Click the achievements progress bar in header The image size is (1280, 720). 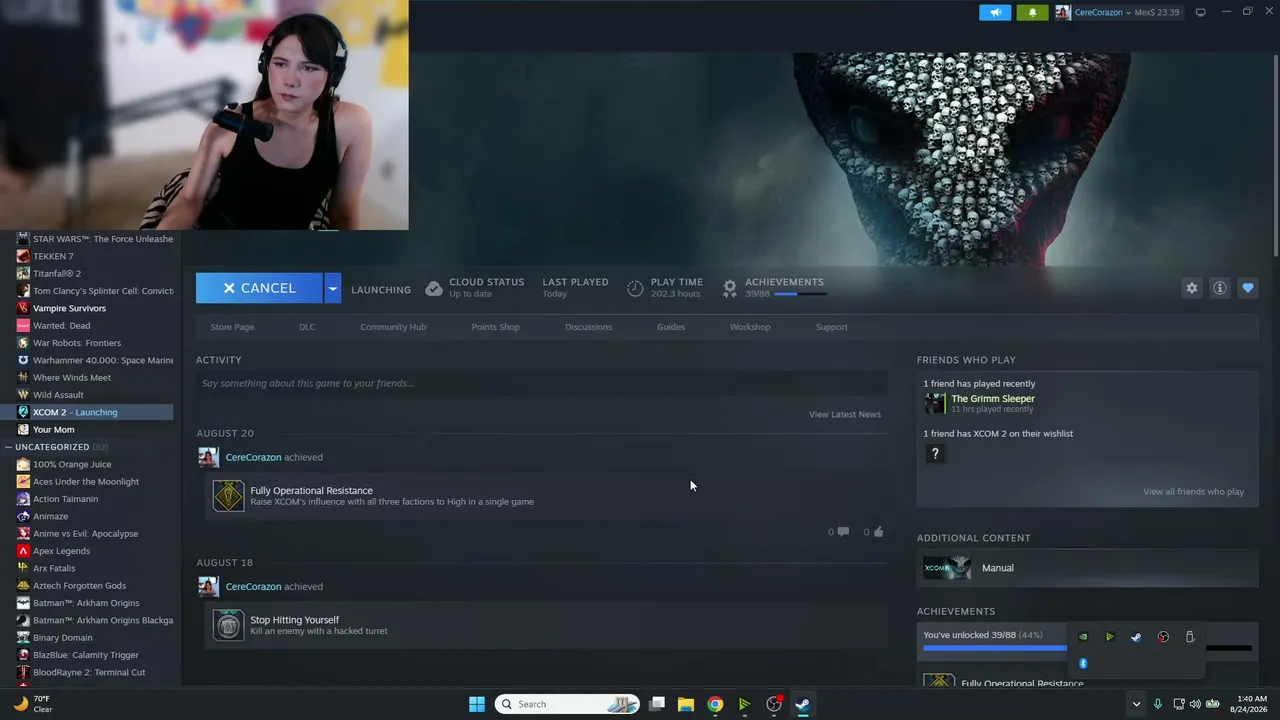[800, 294]
